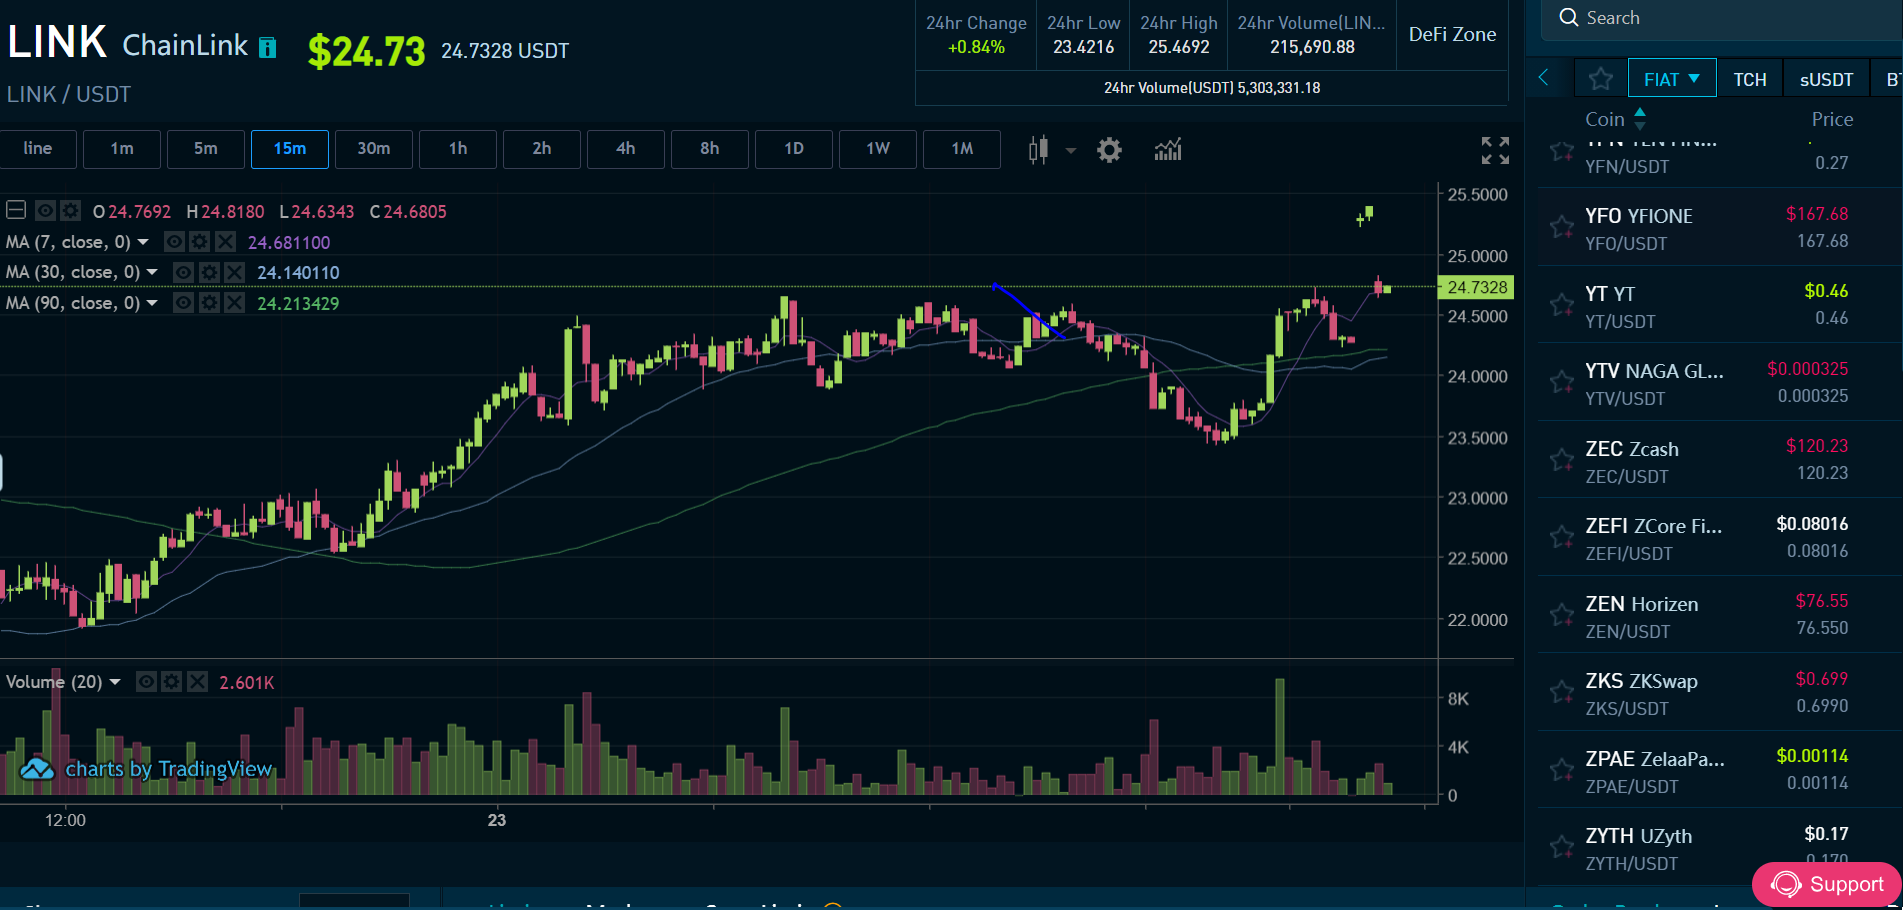Collapse the chart legend
1903x910 pixels.
pyautogui.click(x=16, y=210)
